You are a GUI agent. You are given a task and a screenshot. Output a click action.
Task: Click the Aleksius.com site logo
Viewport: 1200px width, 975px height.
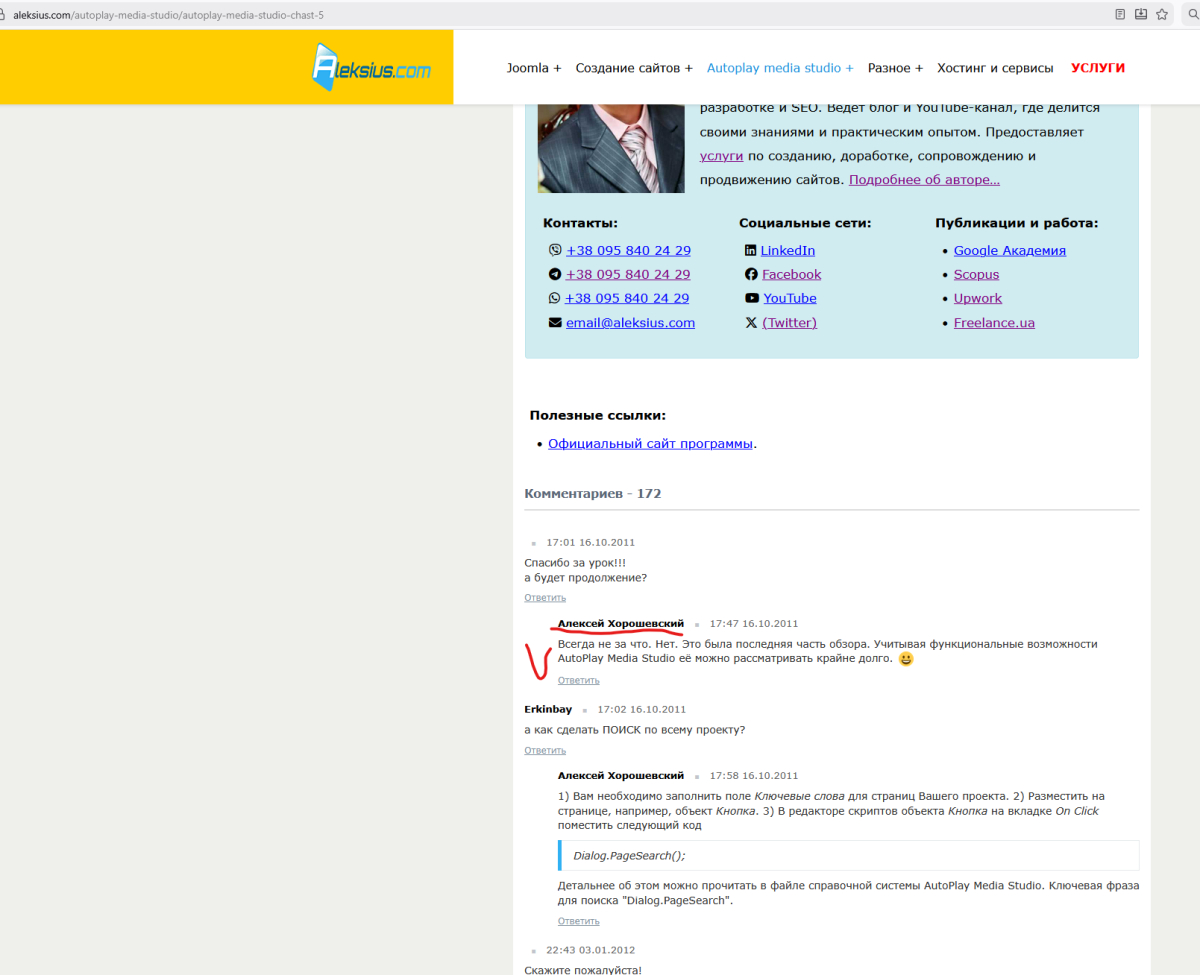371,68
